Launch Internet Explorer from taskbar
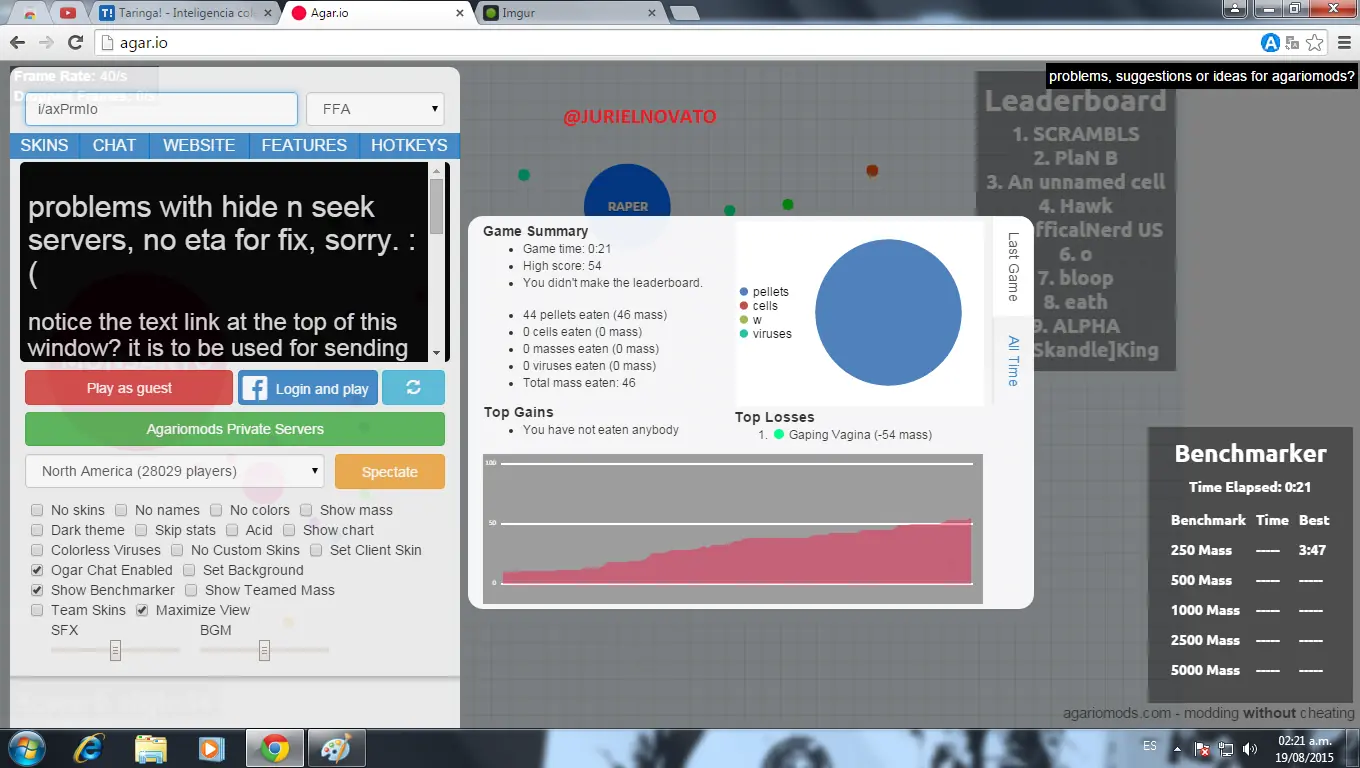Screen dimensions: 1360x768 (x=89, y=748)
